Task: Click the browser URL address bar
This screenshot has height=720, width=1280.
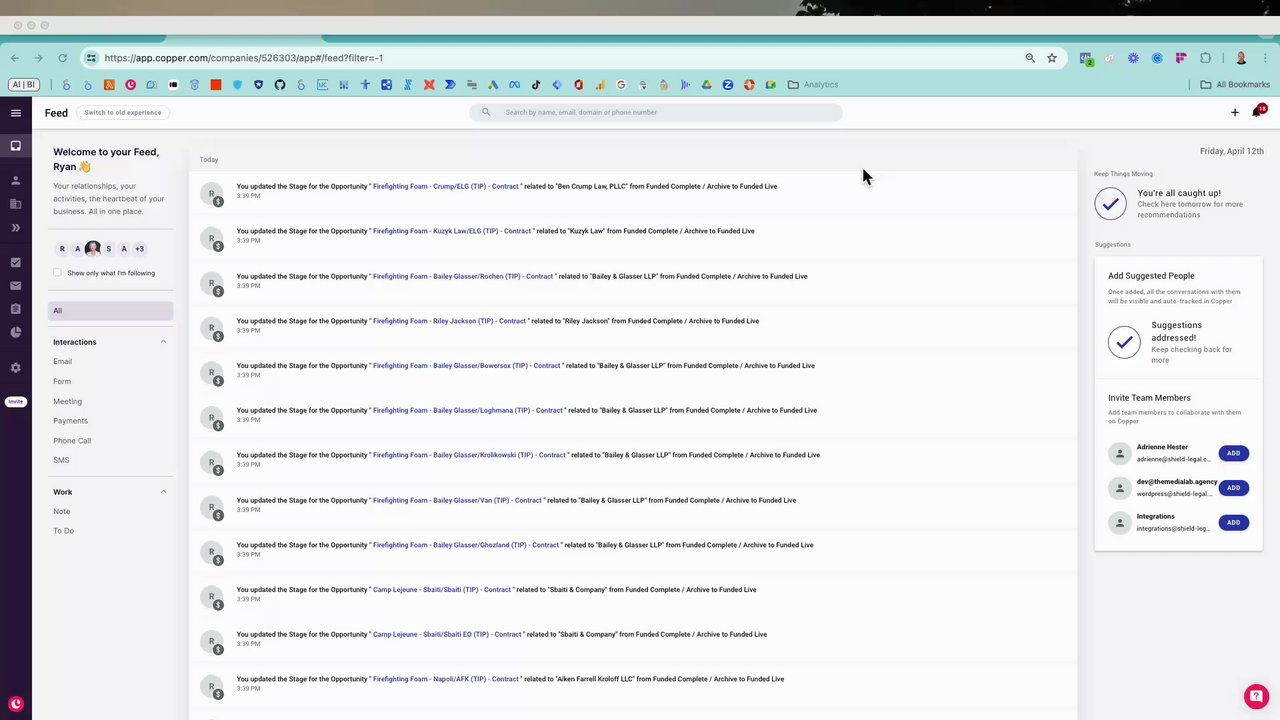Action: point(560,58)
